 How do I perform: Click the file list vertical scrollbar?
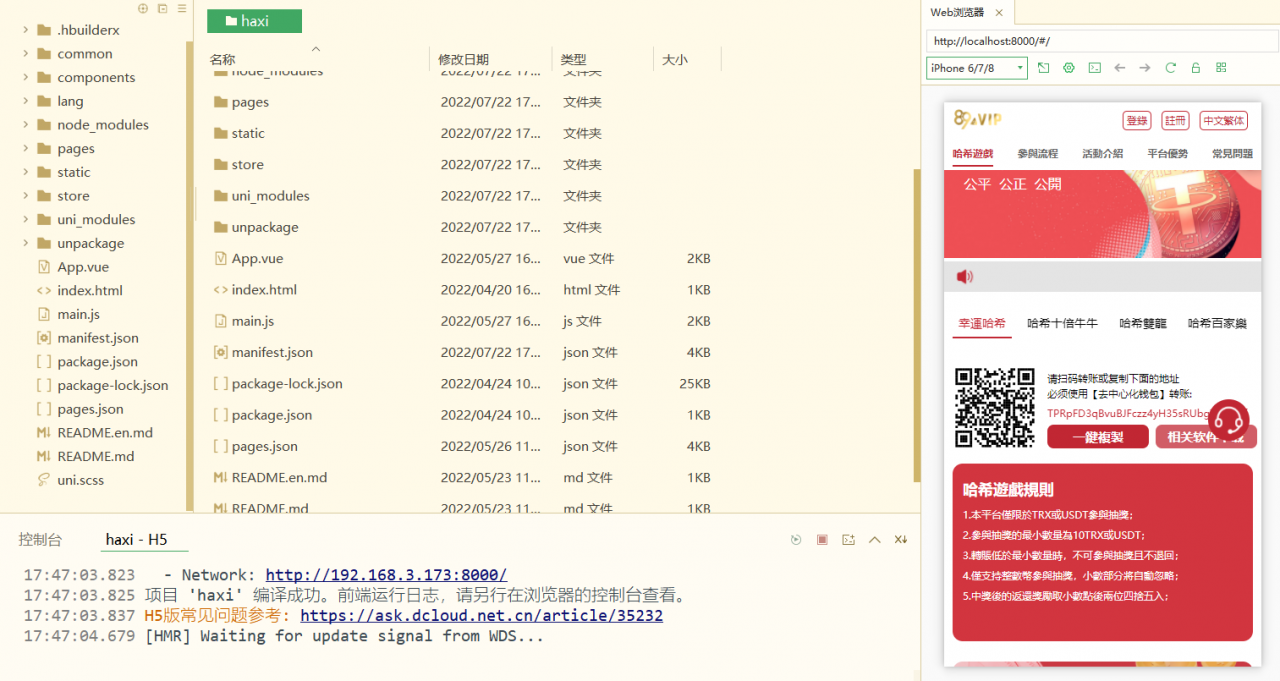click(x=915, y=320)
